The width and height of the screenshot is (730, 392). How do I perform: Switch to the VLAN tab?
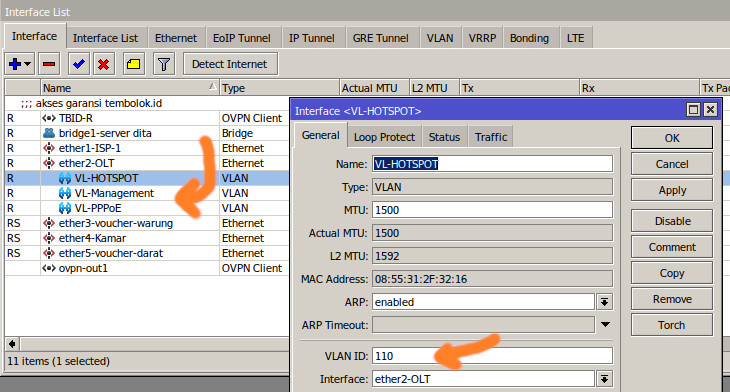coord(440,38)
